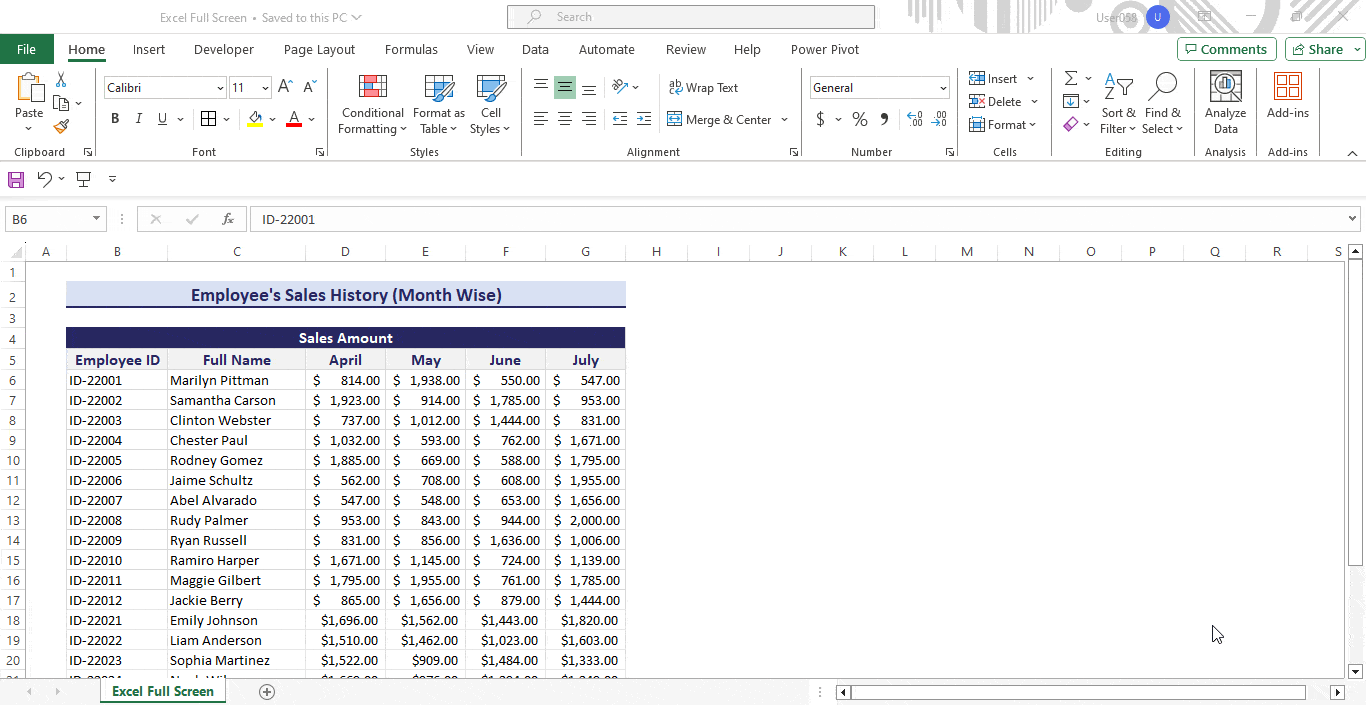Toggle Wrap Text option

pyautogui.click(x=703, y=88)
